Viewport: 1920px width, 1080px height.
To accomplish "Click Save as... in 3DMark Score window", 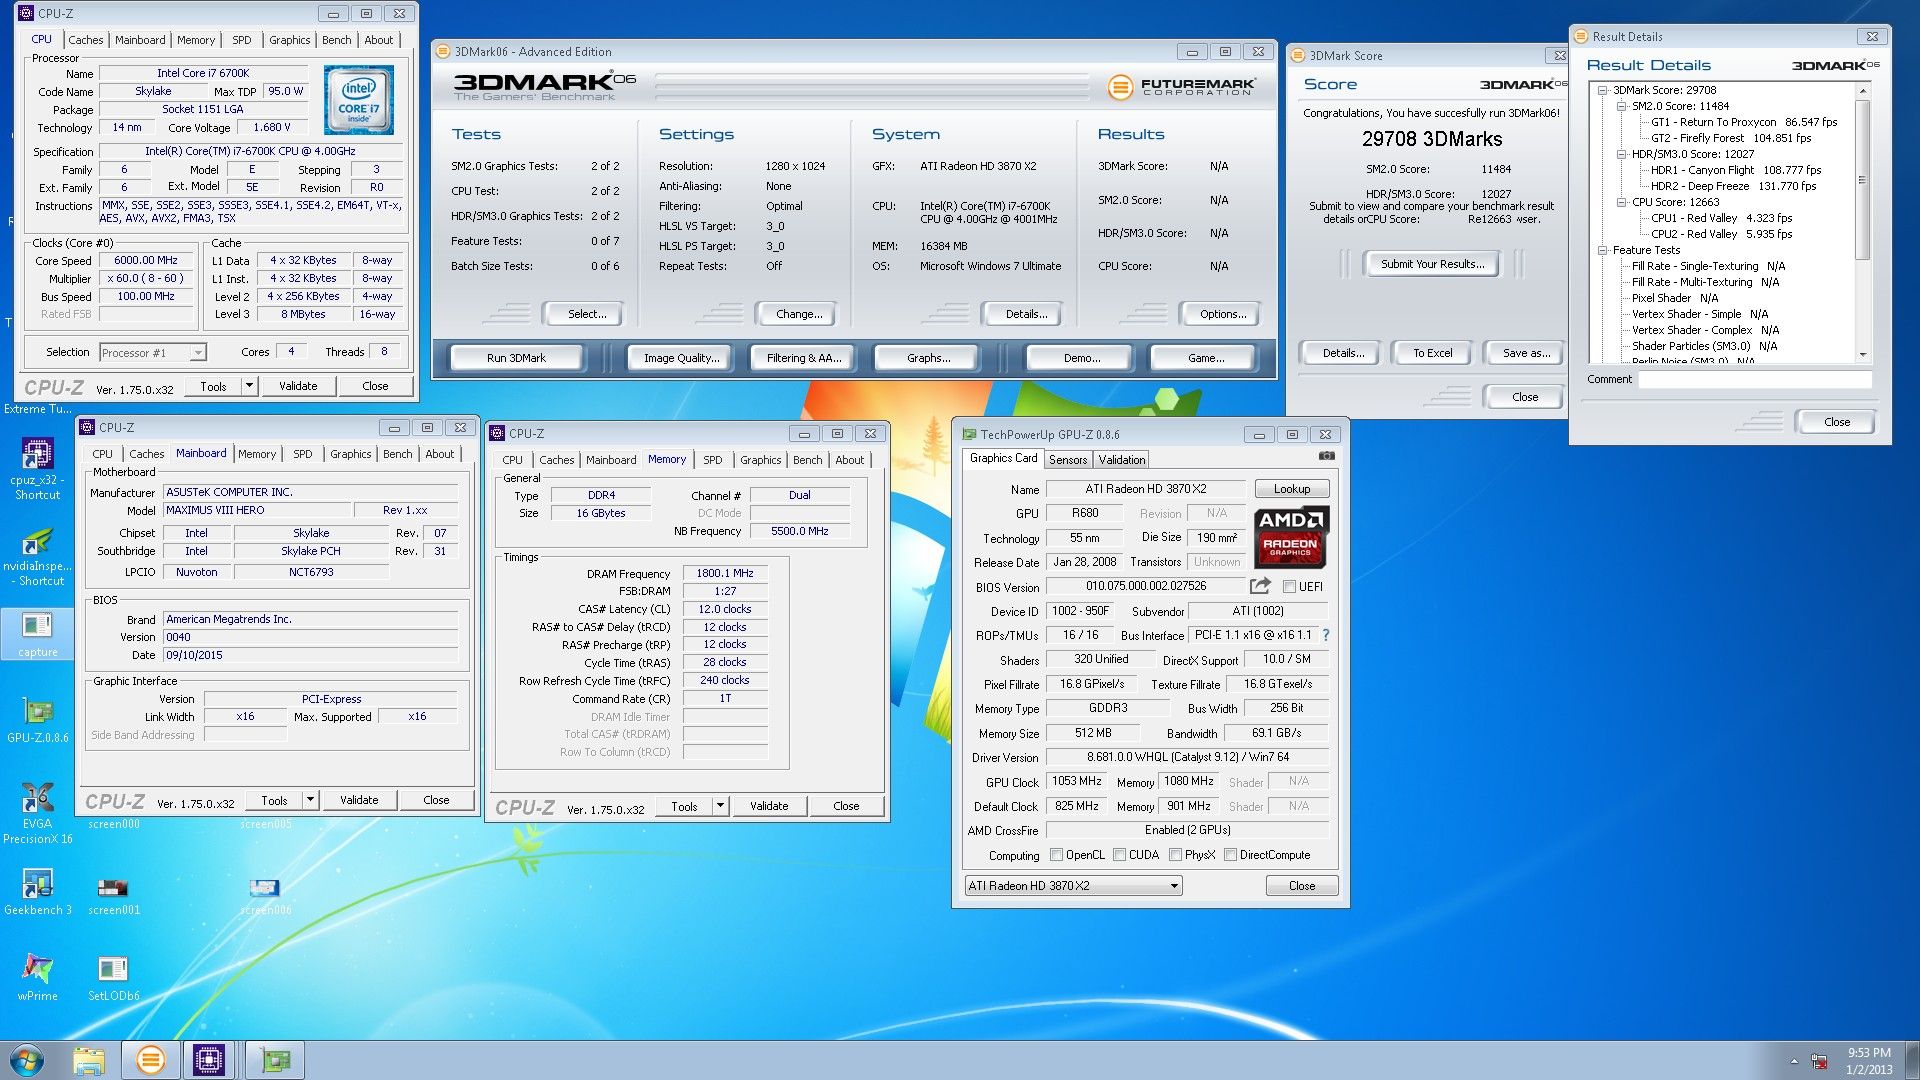I will [x=1526, y=353].
